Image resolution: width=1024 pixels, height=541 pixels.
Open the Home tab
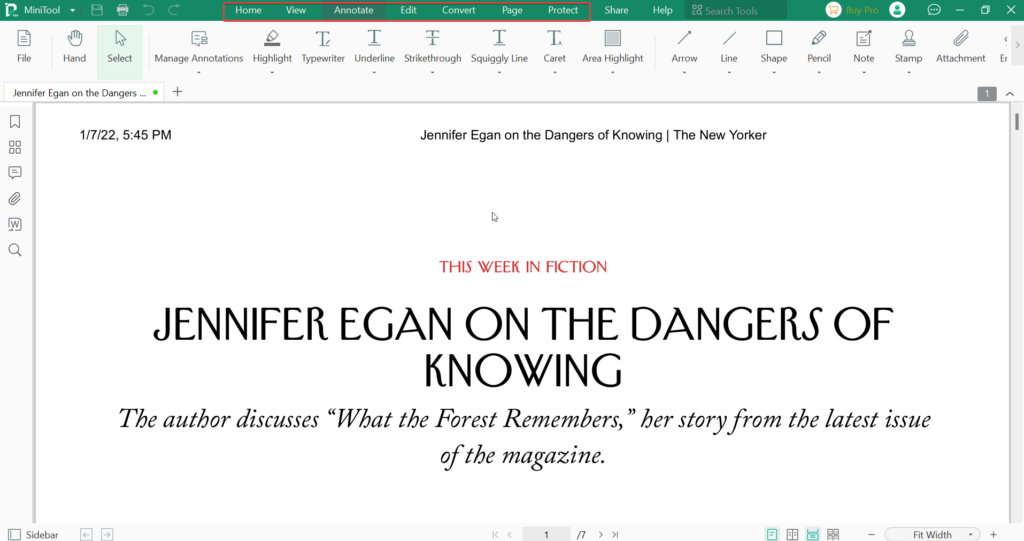tap(248, 10)
